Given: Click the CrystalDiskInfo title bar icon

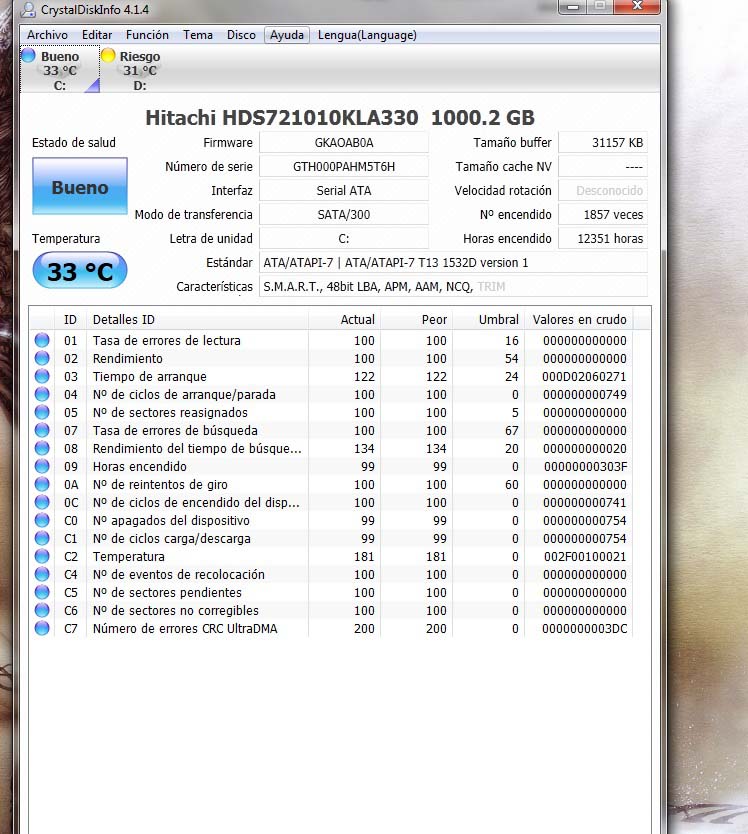Looking at the screenshot, I should pos(28,10).
